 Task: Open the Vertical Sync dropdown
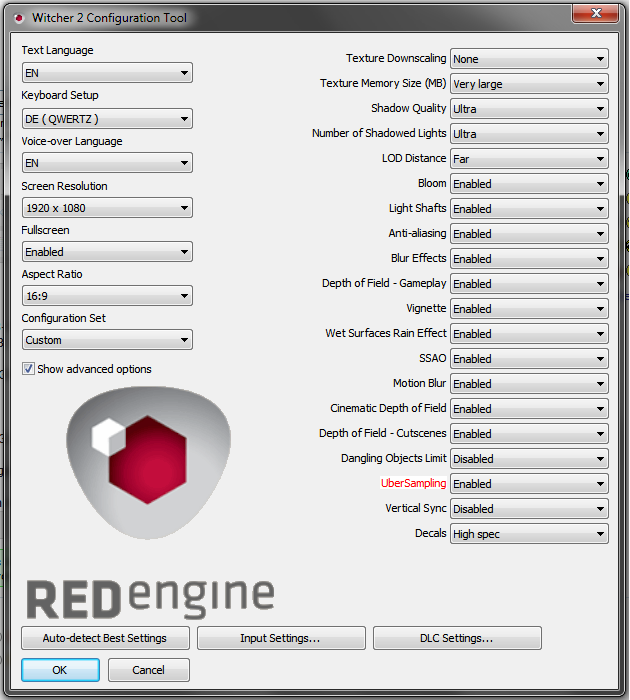529,509
